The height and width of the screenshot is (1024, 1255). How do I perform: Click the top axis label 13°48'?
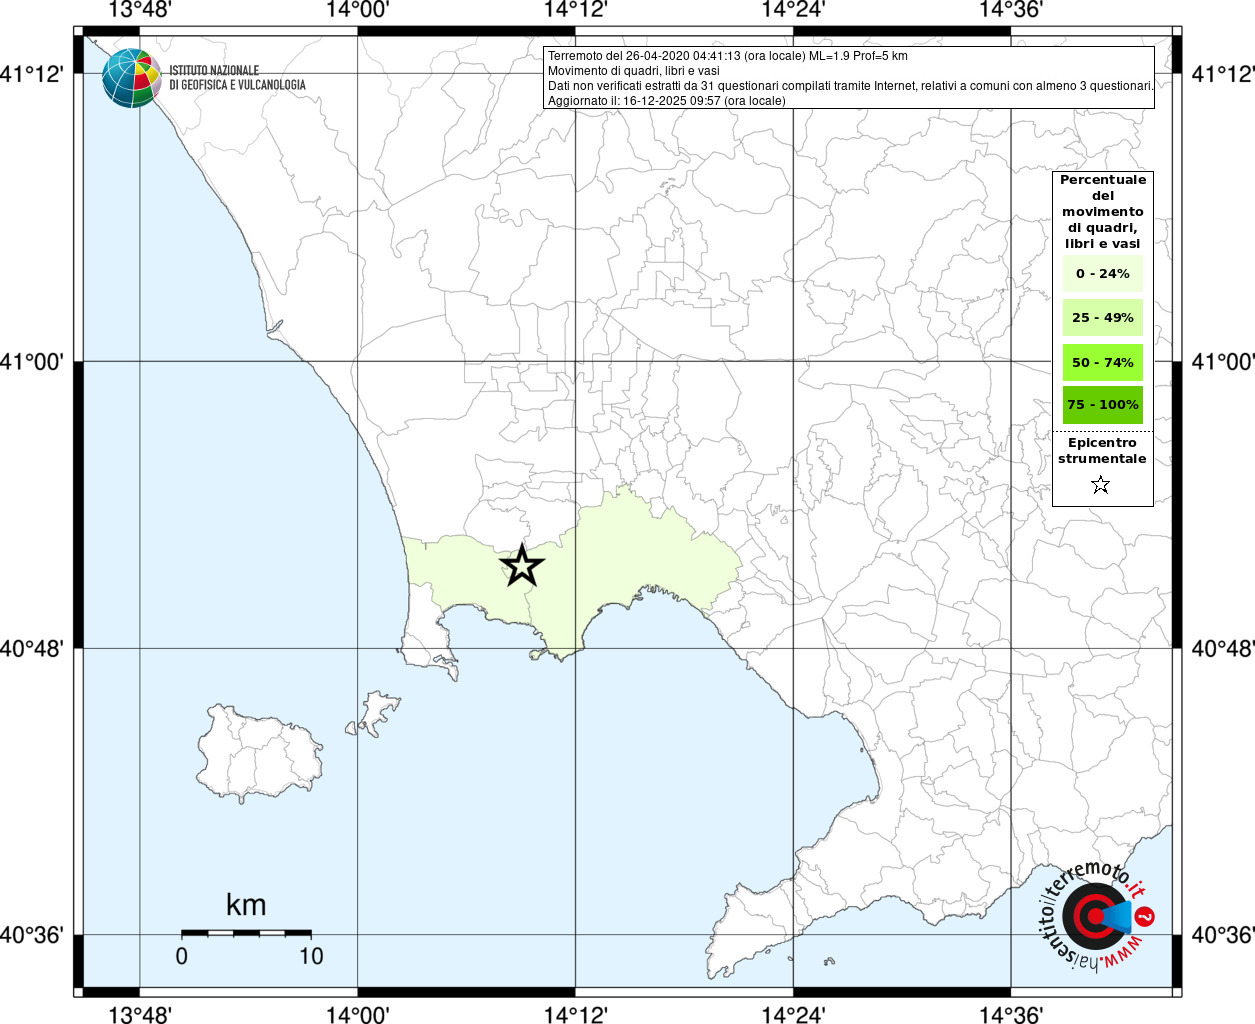tap(139, 10)
